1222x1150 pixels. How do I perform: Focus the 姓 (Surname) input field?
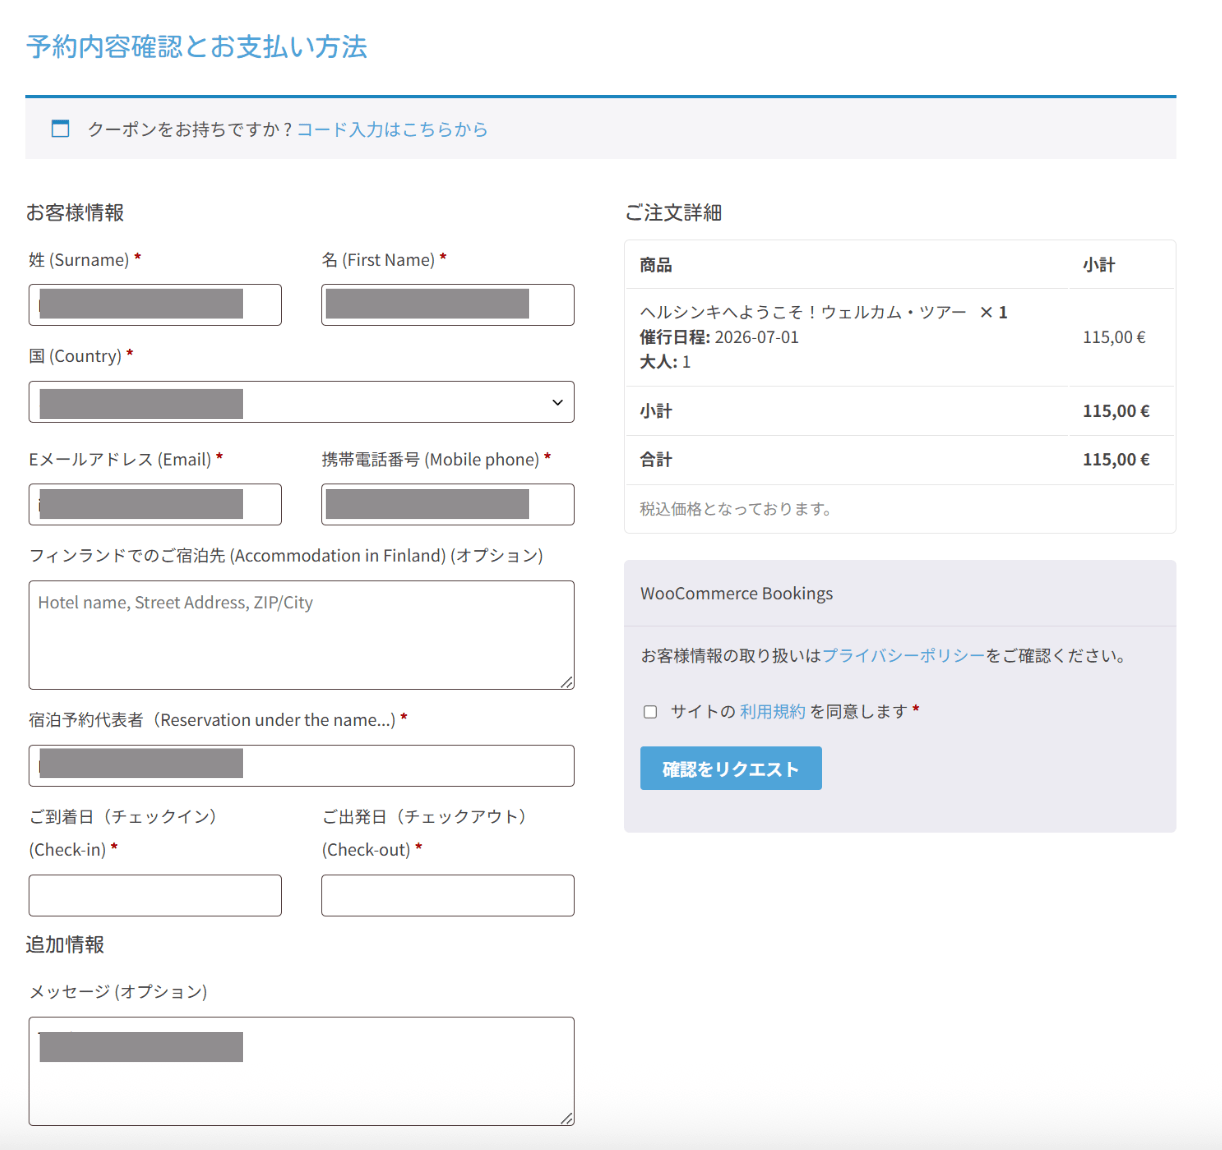pyautogui.click(x=154, y=305)
